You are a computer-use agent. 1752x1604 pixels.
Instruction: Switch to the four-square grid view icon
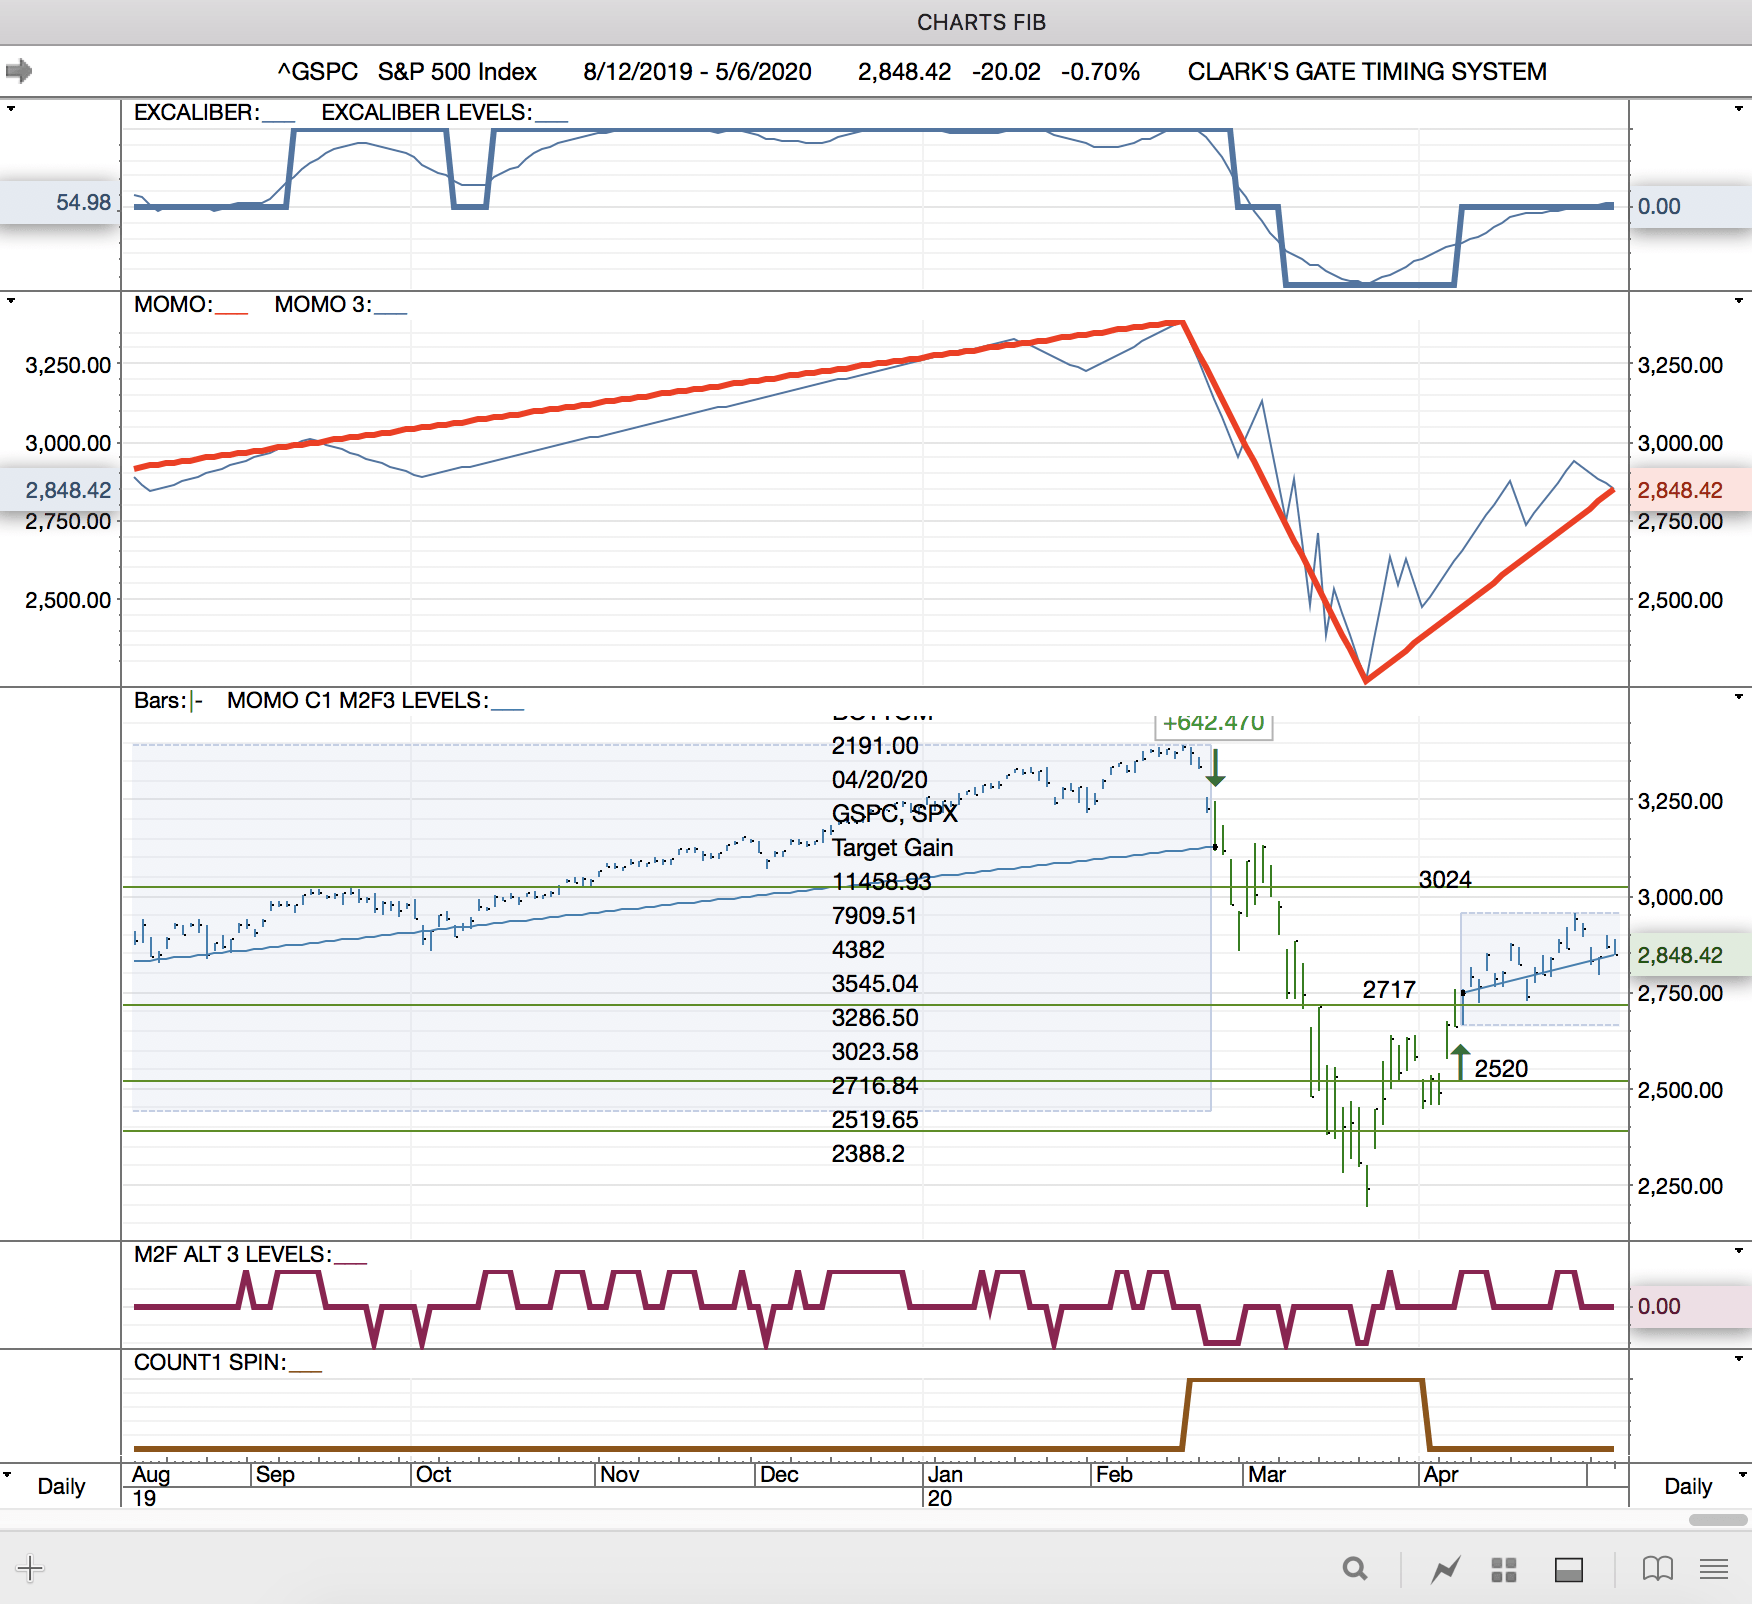(1504, 1569)
